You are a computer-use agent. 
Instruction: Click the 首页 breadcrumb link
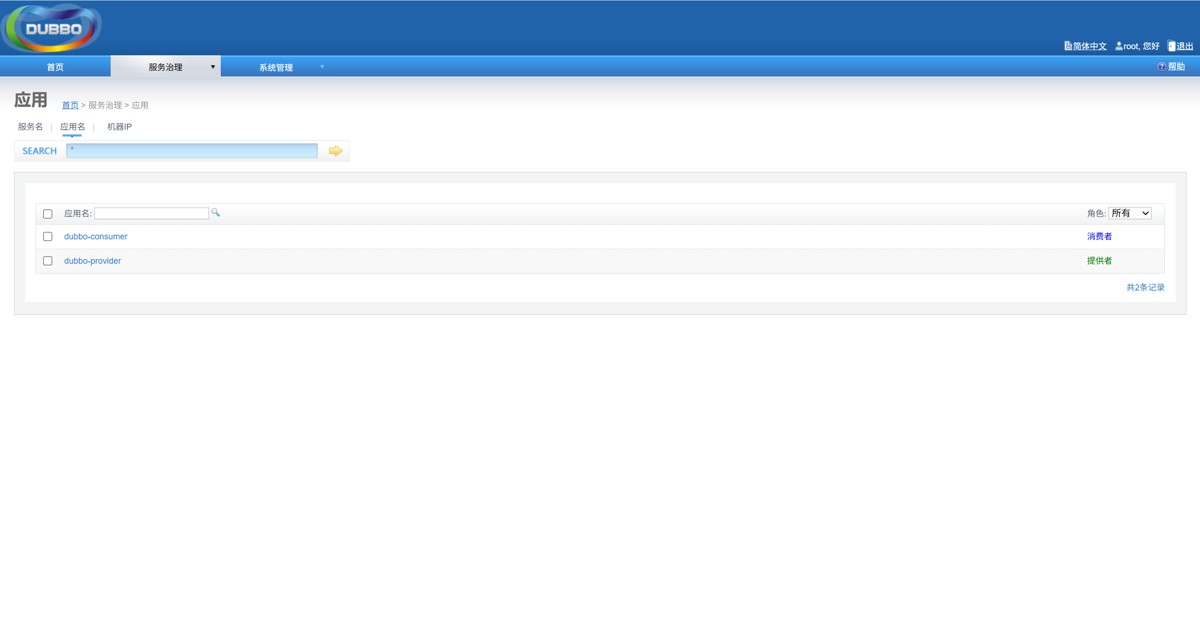[70, 105]
